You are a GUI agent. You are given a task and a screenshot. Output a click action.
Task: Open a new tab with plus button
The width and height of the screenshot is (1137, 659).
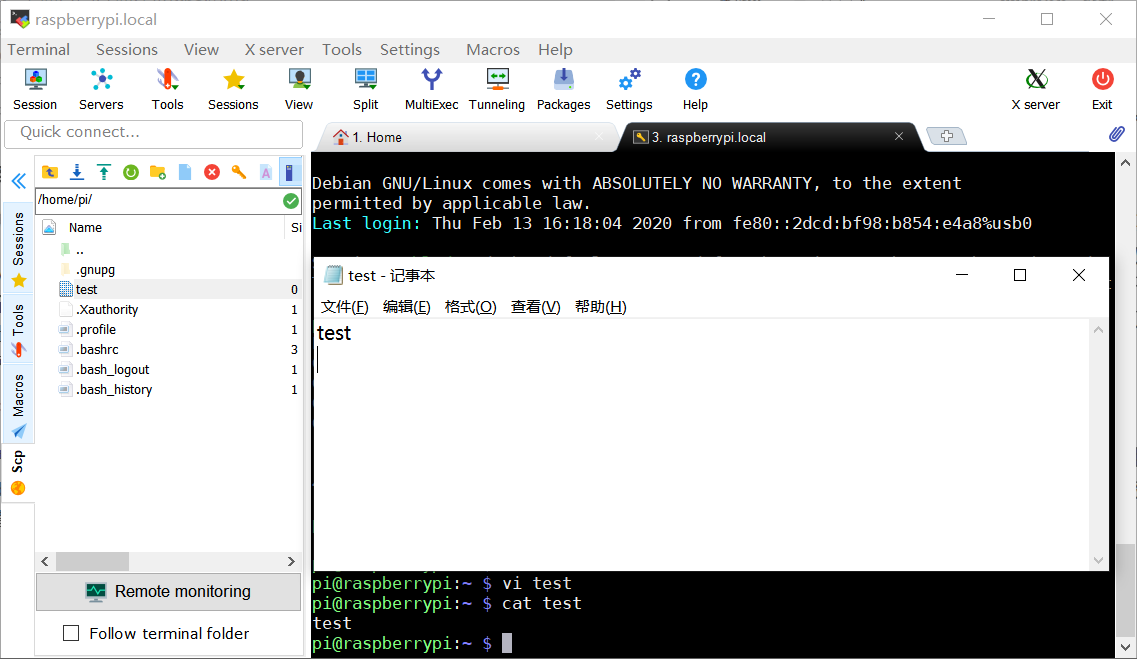click(x=946, y=136)
